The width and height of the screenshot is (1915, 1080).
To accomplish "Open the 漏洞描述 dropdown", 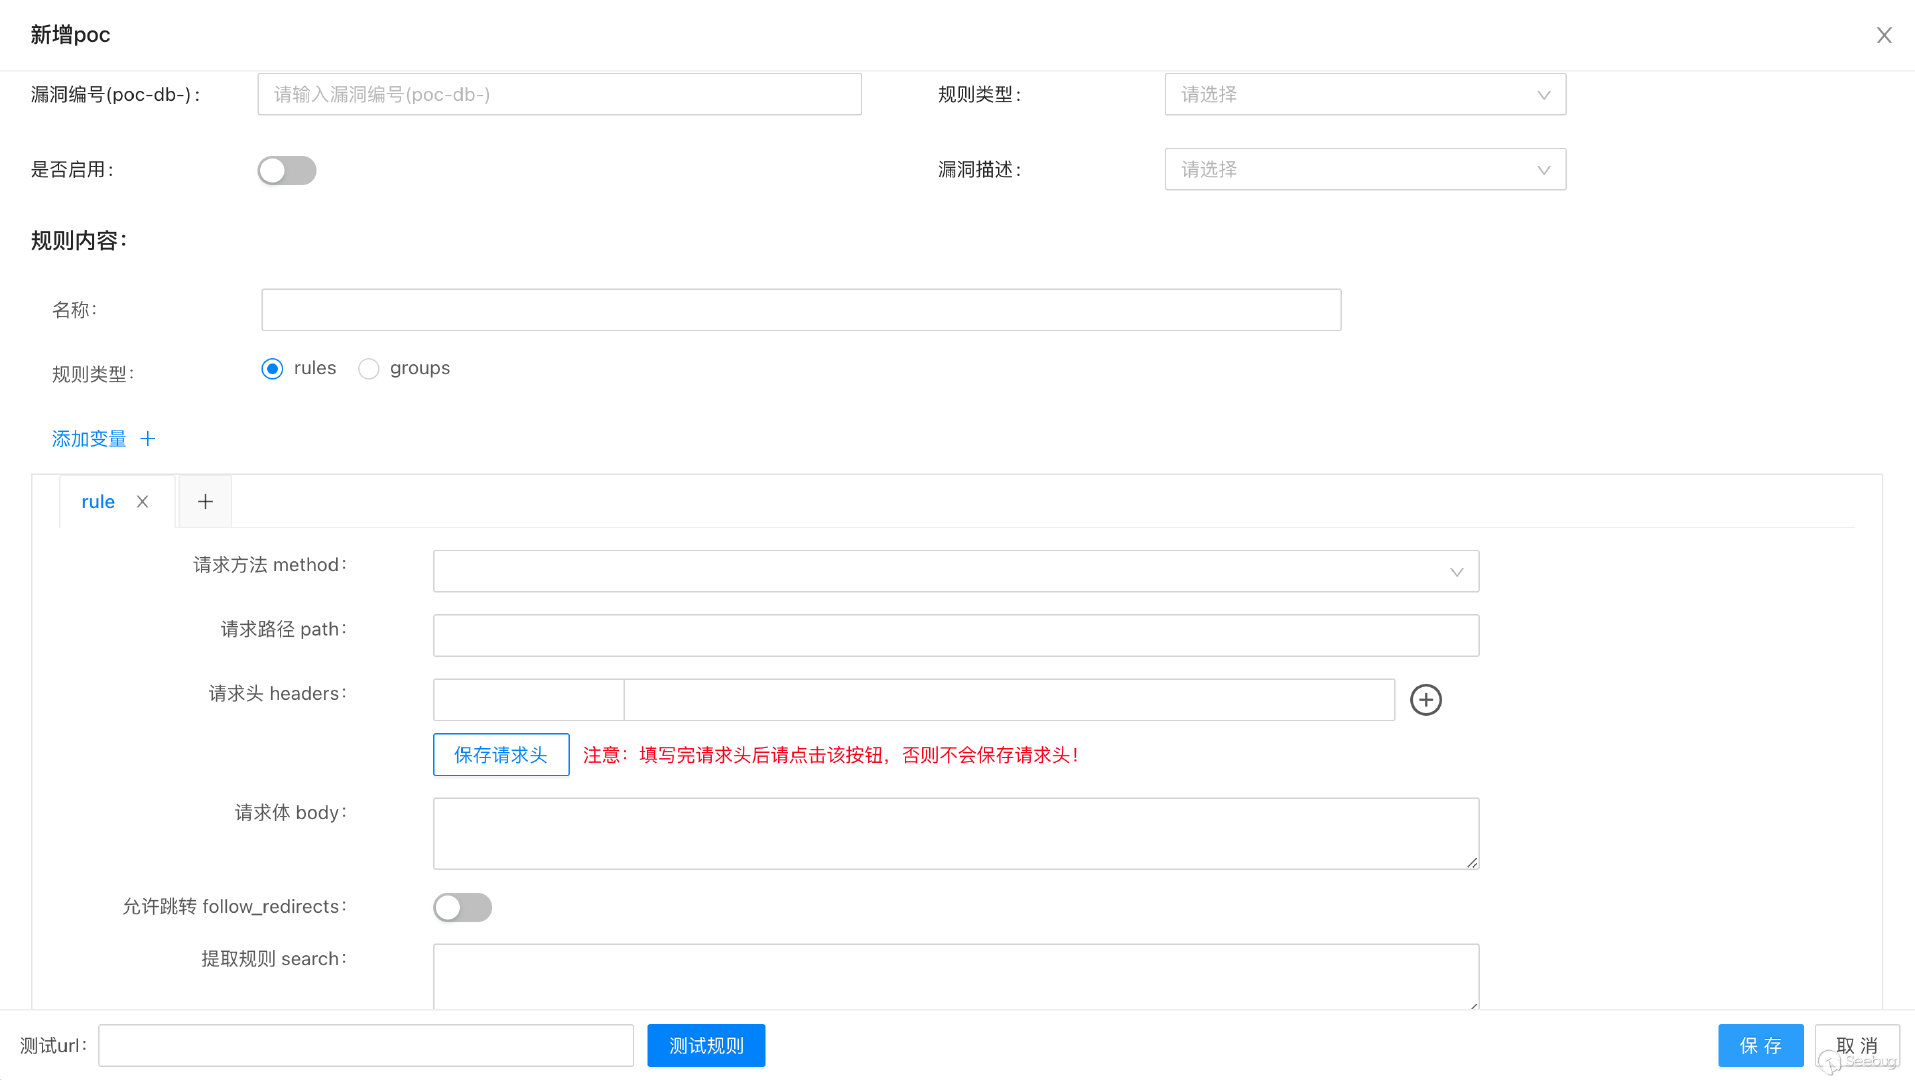I will point(1365,169).
